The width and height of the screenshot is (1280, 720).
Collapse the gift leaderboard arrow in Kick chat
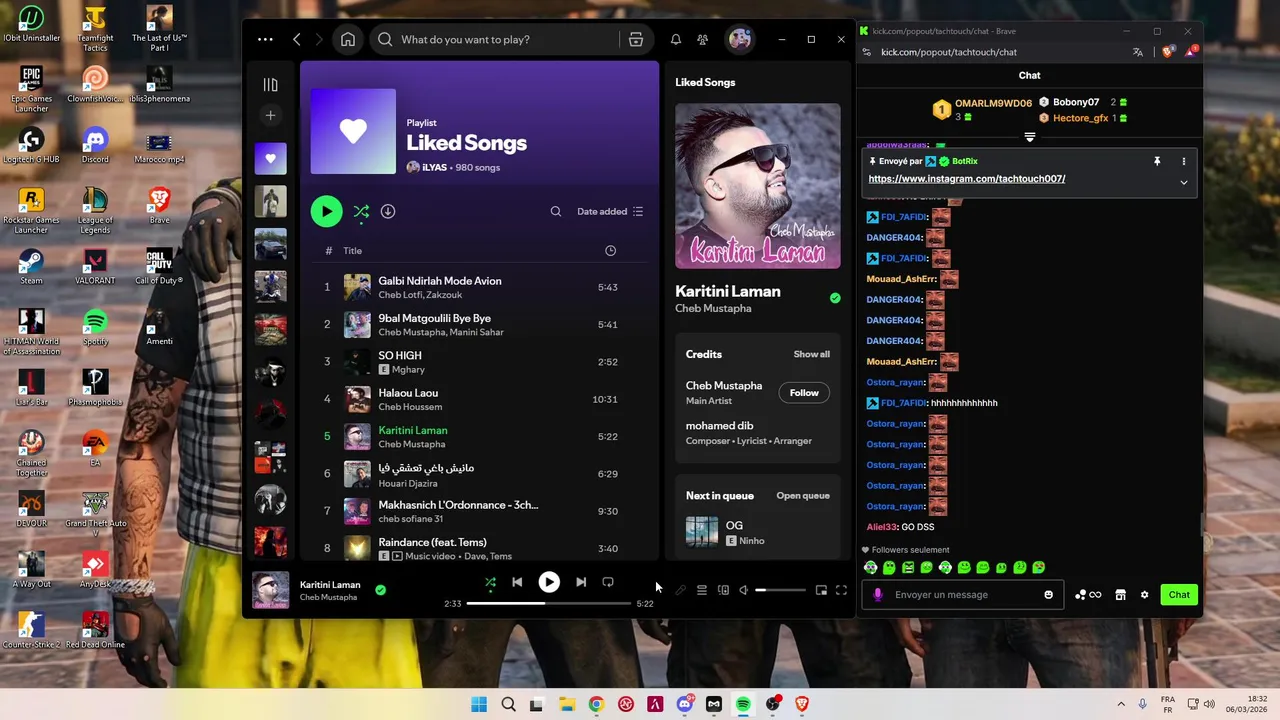point(1030,137)
